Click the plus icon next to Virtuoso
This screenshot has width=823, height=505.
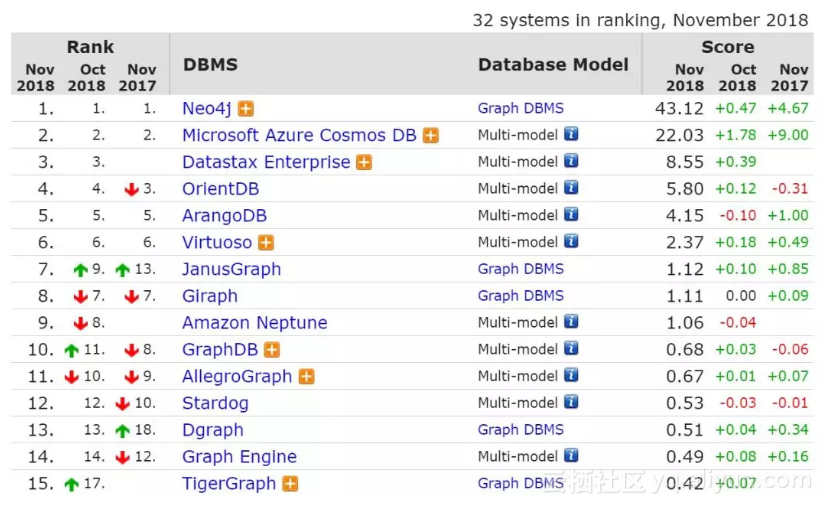click(266, 243)
